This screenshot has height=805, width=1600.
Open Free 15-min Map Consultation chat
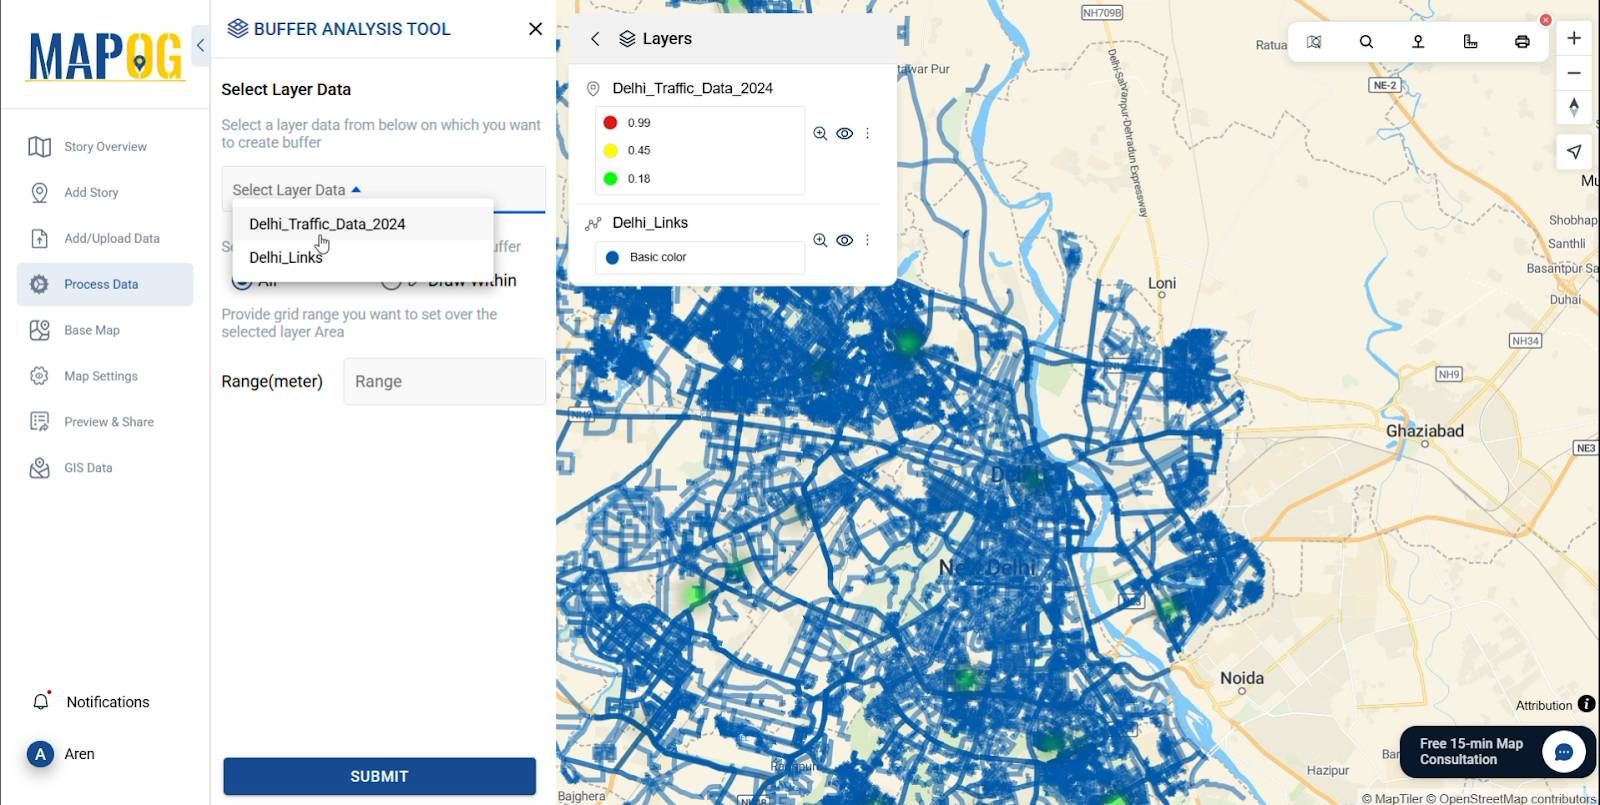[1497, 752]
